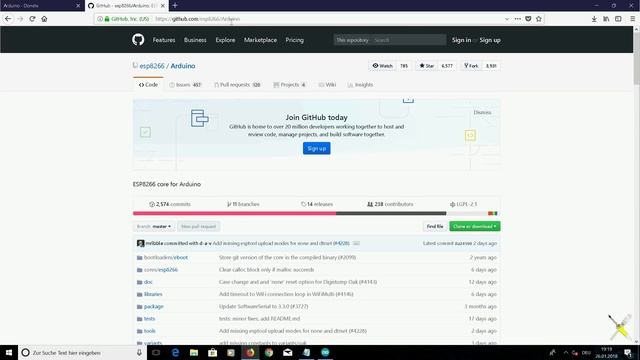Open File Explorer from taskbar
The image size is (640, 360).
tap(194, 353)
